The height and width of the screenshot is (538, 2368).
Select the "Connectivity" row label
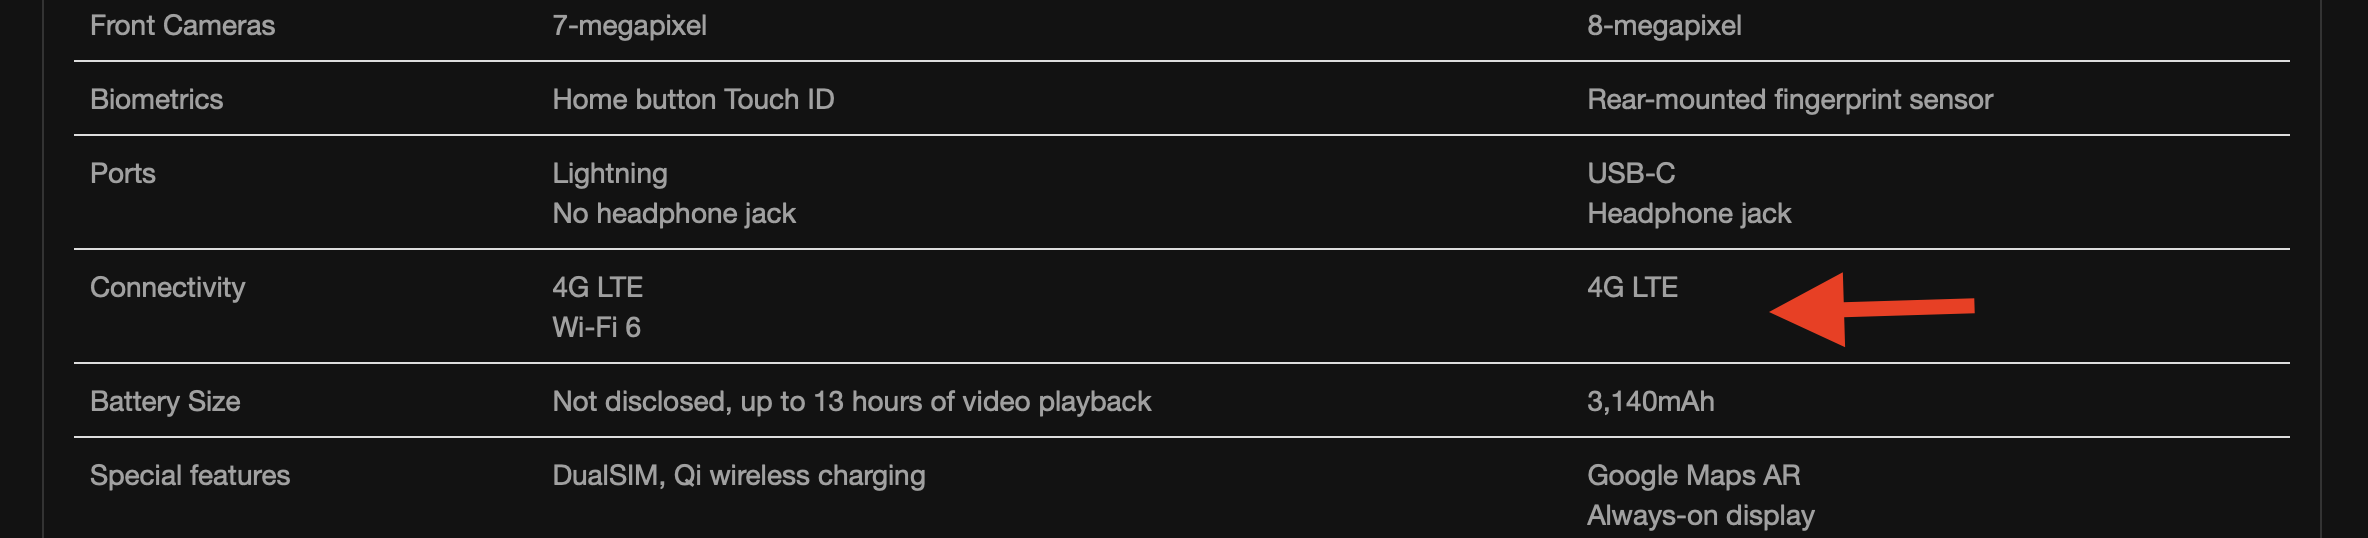pos(167,288)
